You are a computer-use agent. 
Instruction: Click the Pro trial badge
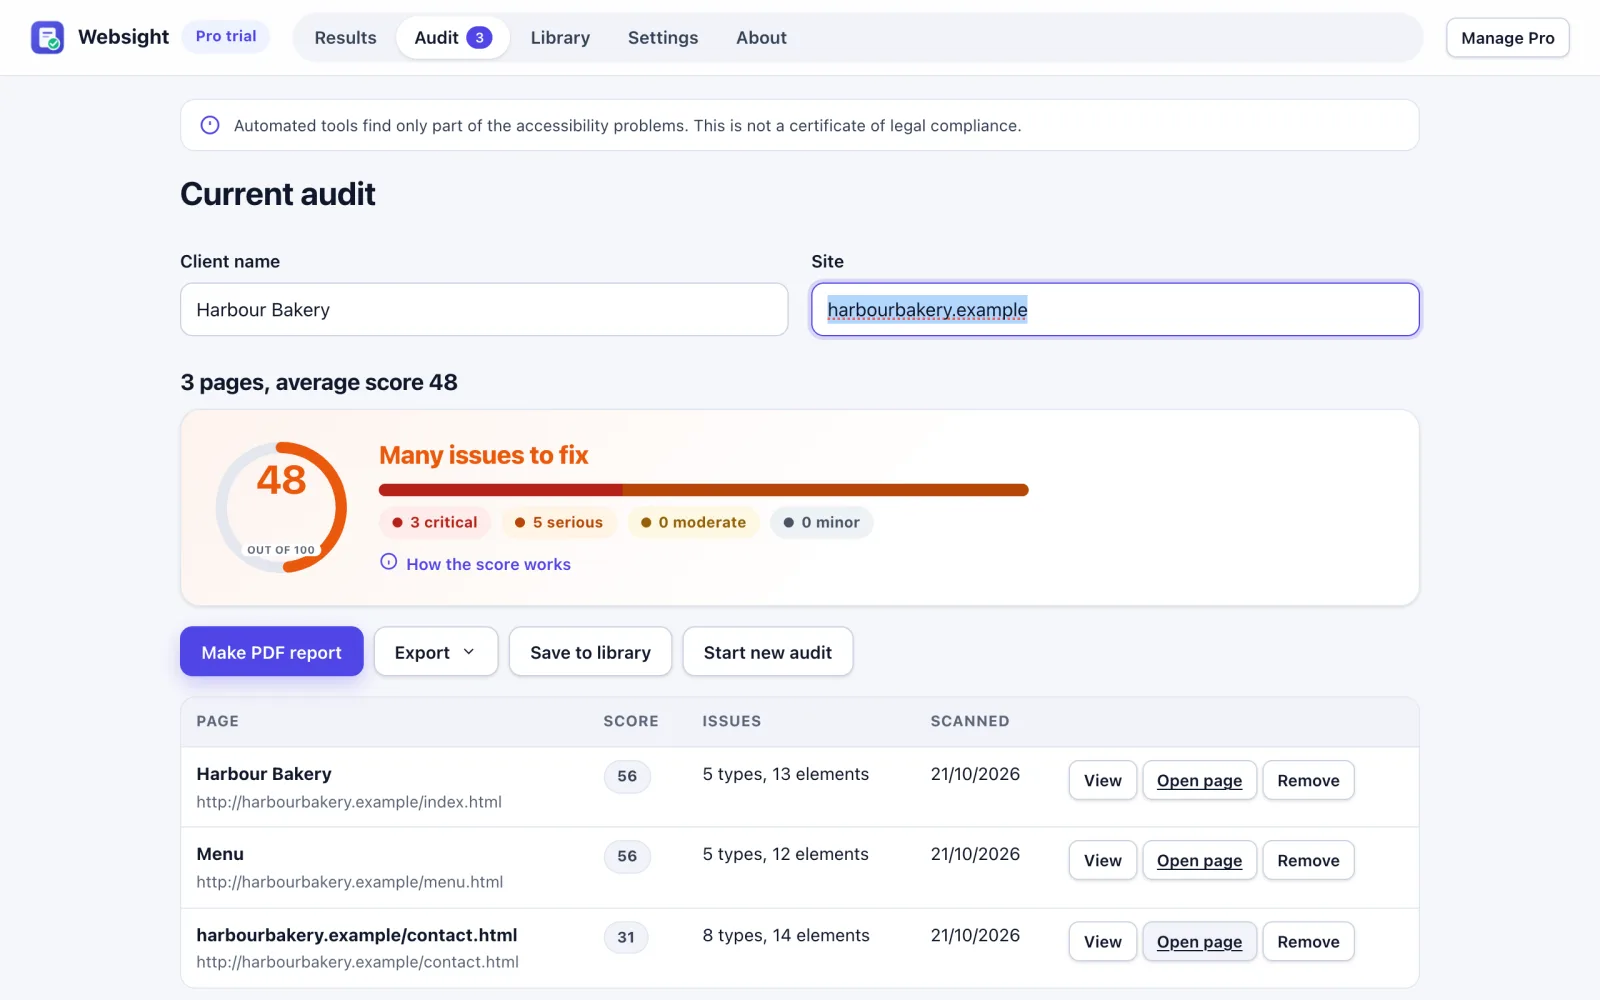pos(226,36)
